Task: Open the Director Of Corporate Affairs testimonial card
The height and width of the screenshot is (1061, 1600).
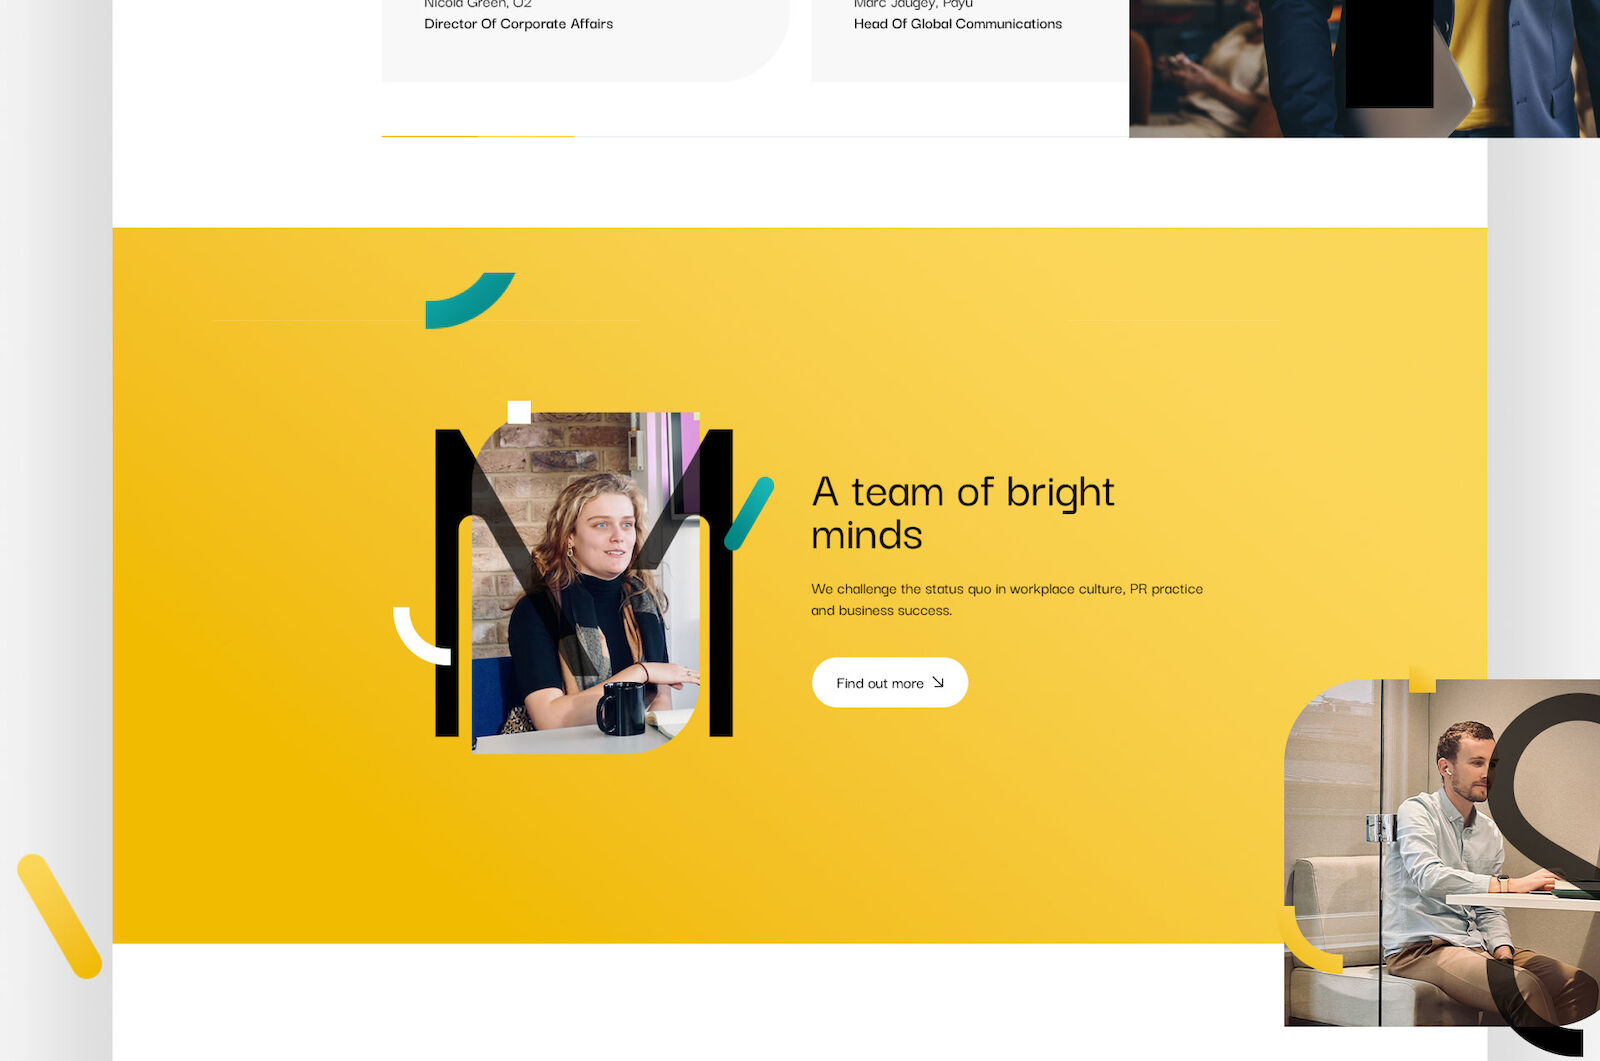Action: [586, 40]
